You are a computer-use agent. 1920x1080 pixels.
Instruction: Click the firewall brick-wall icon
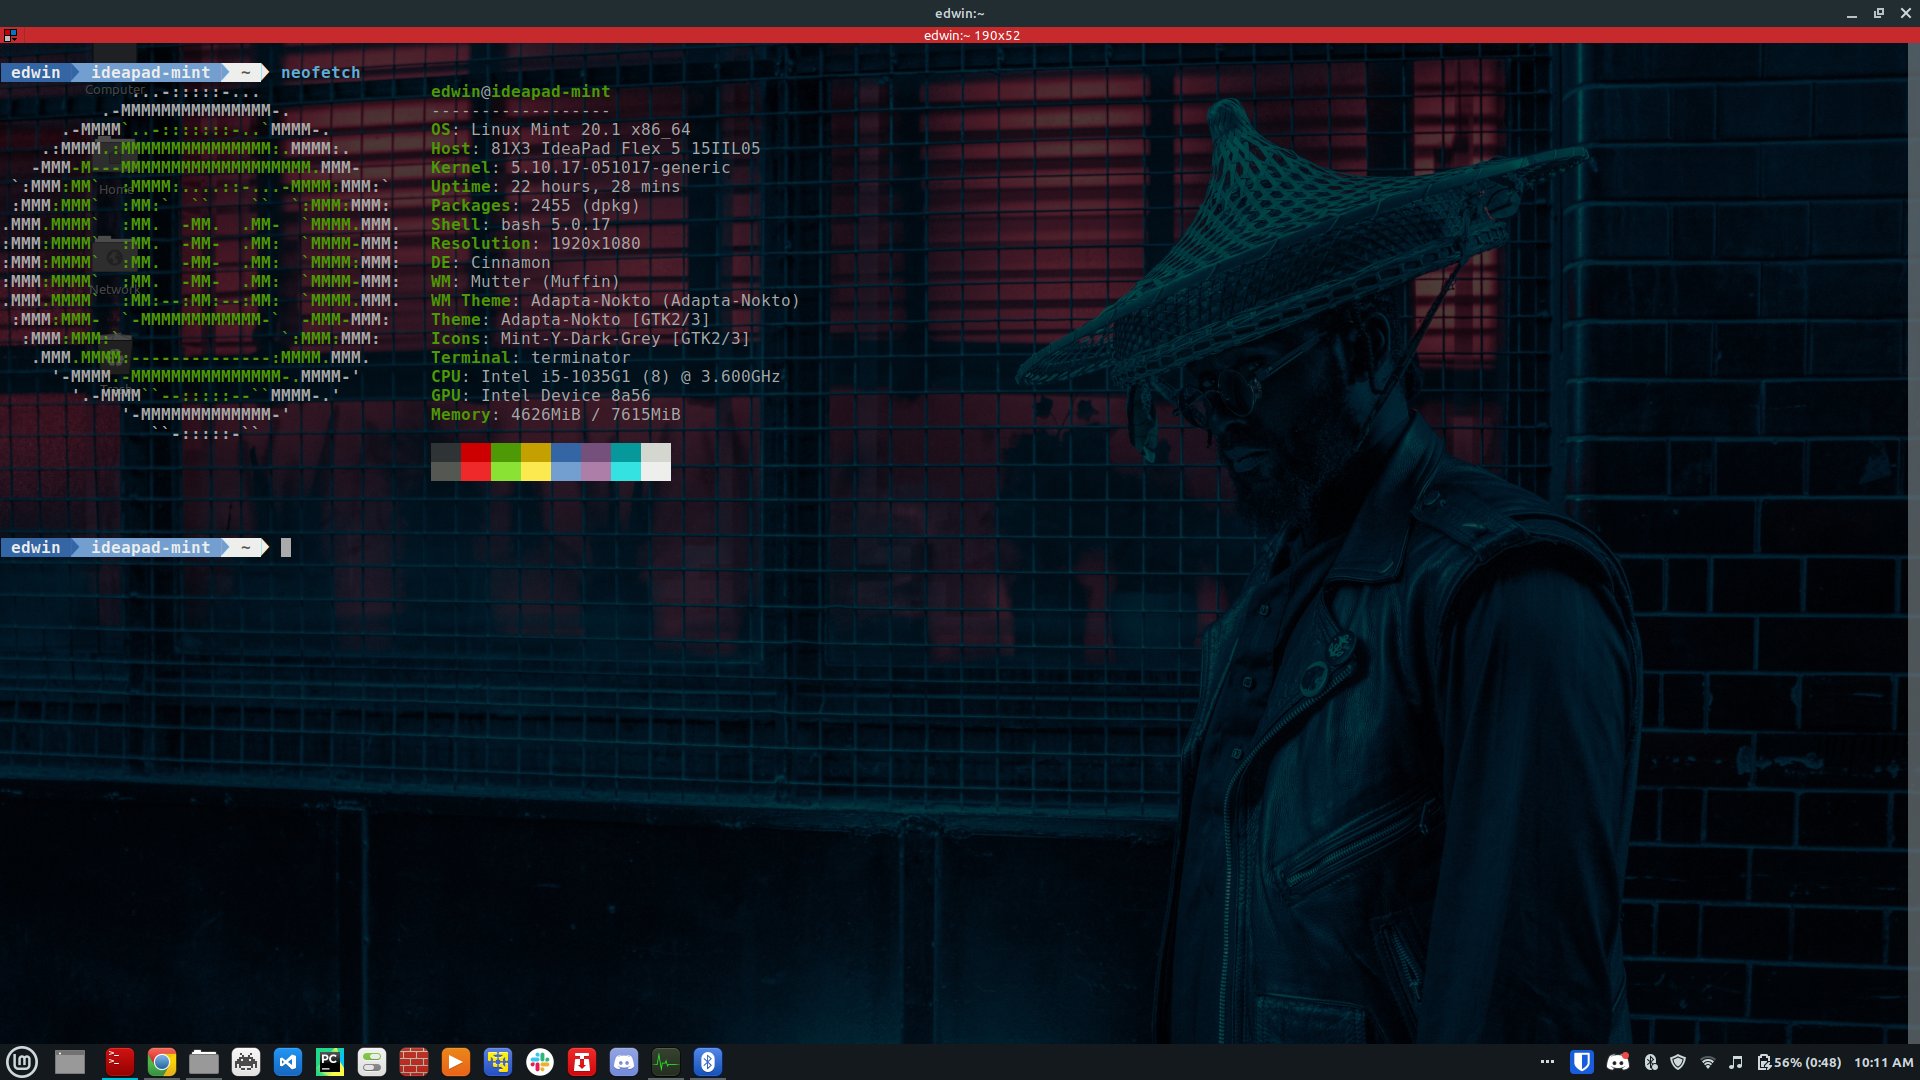click(414, 1062)
